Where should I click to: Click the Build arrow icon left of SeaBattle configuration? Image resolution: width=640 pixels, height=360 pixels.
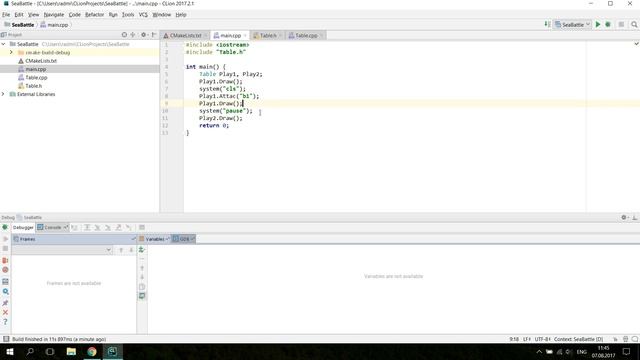547,24
